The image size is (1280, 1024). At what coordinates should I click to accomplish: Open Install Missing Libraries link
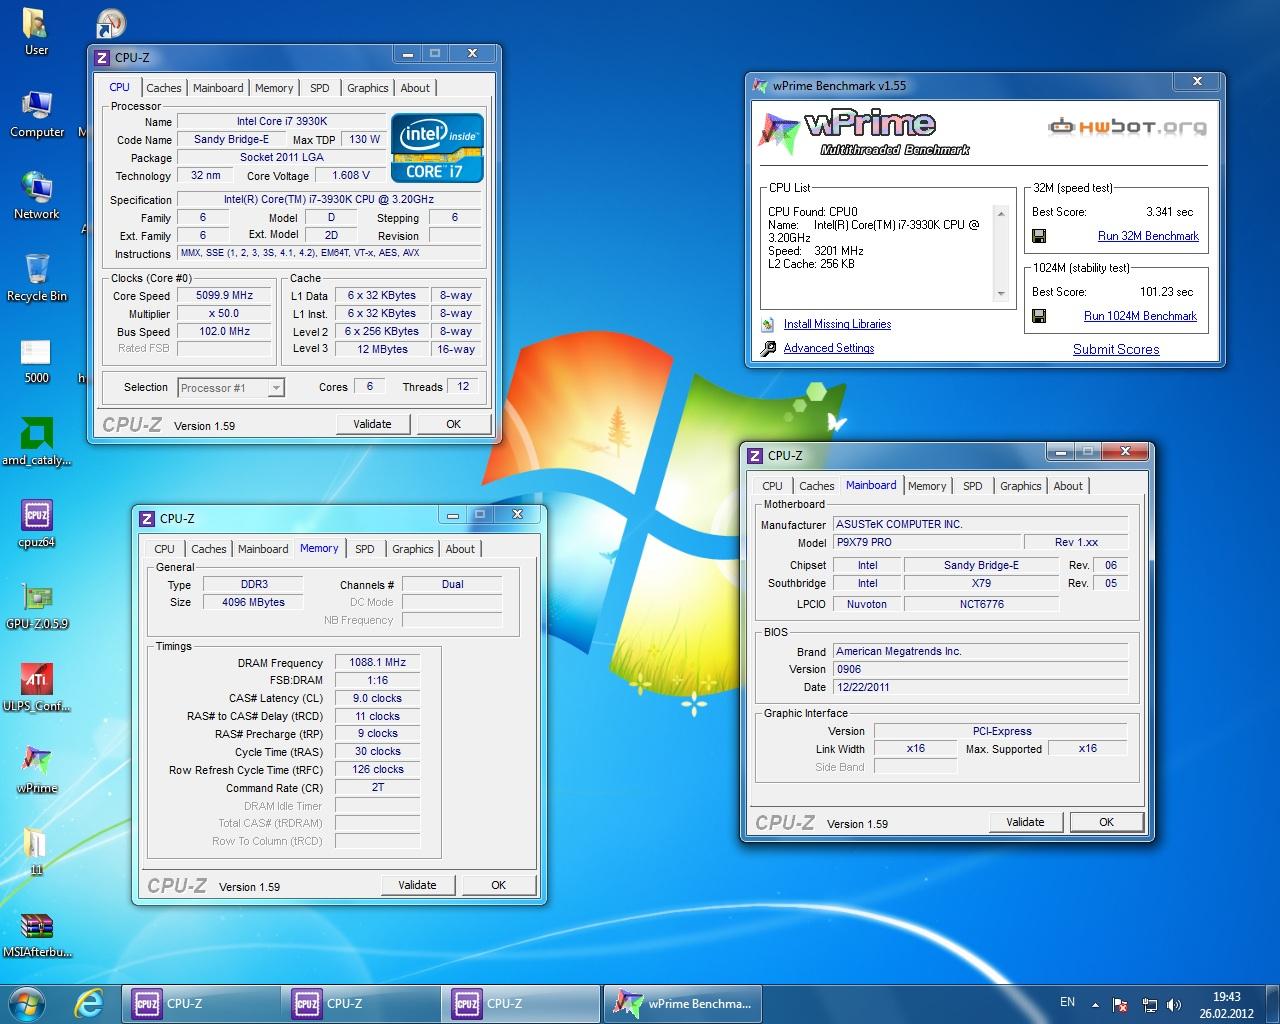pyautogui.click(x=837, y=324)
